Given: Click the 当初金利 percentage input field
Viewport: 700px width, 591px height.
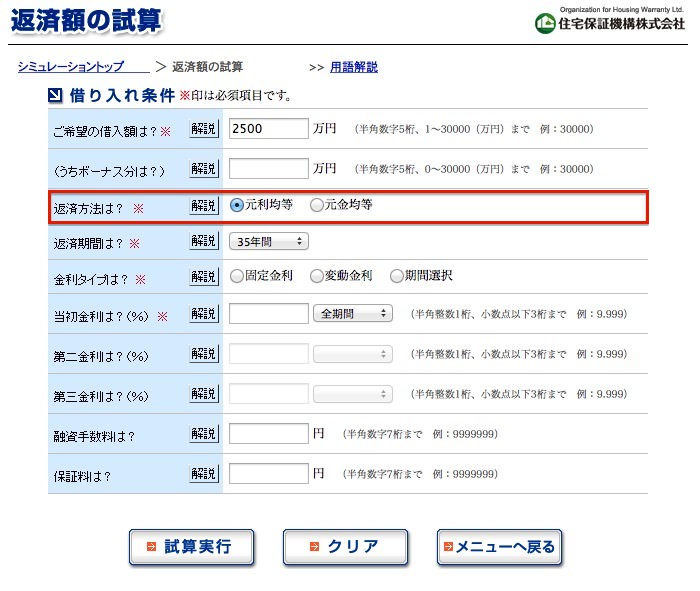Looking at the screenshot, I should pyautogui.click(x=269, y=313).
